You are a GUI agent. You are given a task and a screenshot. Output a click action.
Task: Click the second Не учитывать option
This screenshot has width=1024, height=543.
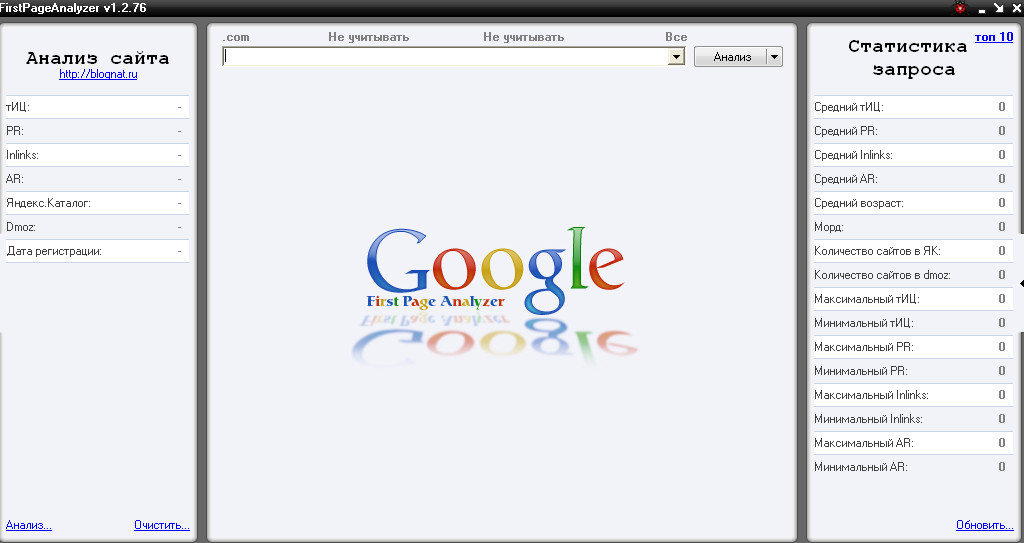point(523,37)
